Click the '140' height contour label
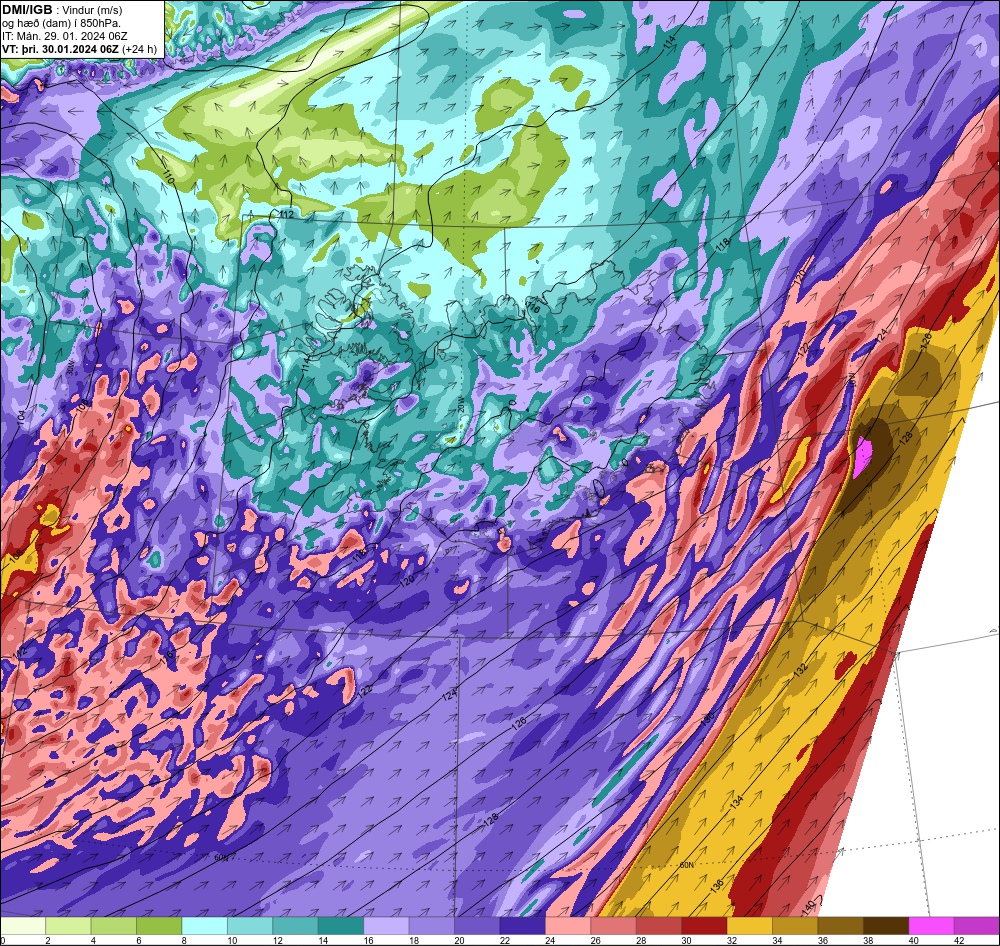The image size is (1000, 946). tap(807, 907)
